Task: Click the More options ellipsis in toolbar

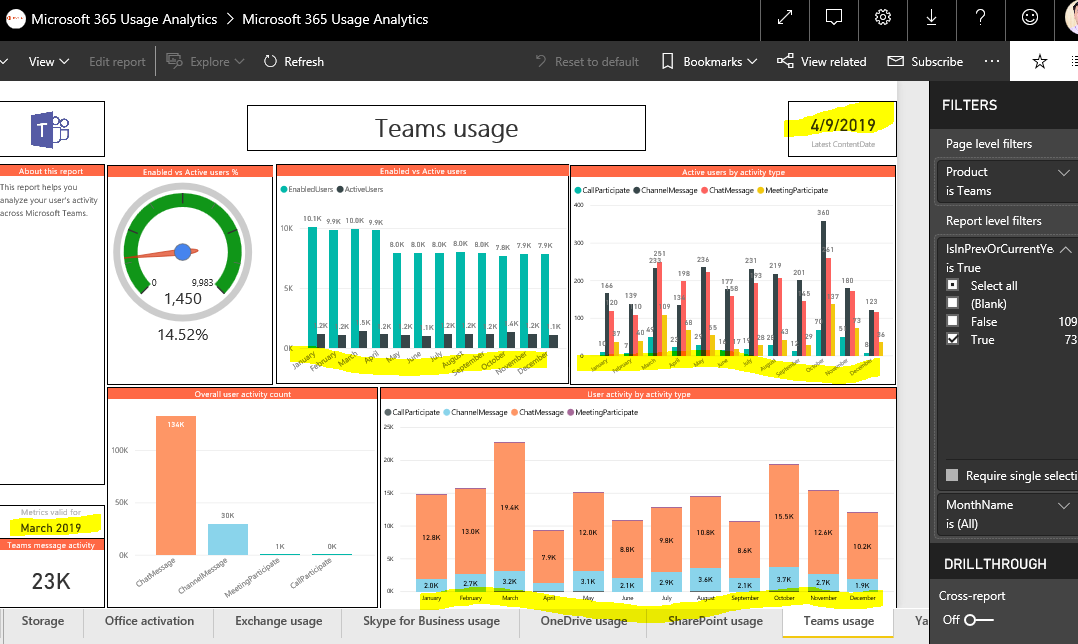Action: (x=991, y=61)
